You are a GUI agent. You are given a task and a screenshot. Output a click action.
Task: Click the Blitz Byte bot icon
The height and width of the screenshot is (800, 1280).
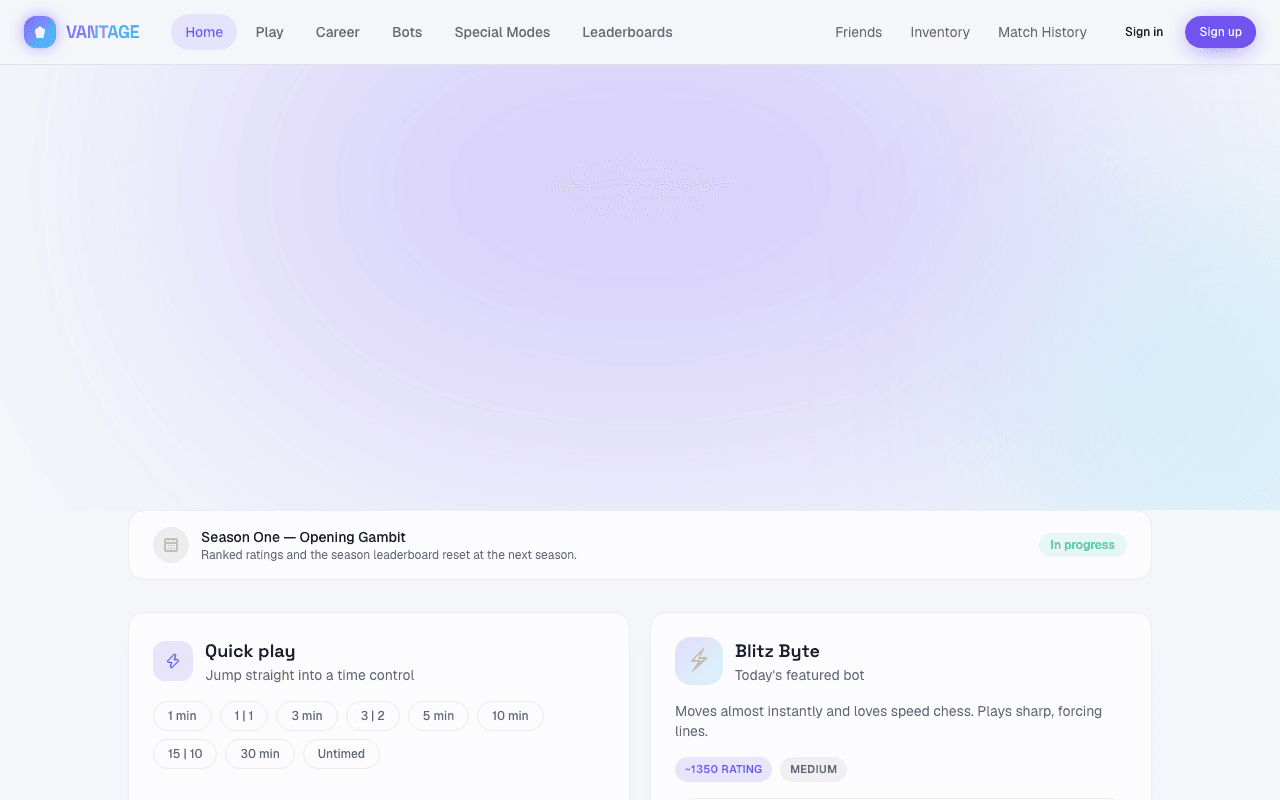click(699, 661)
